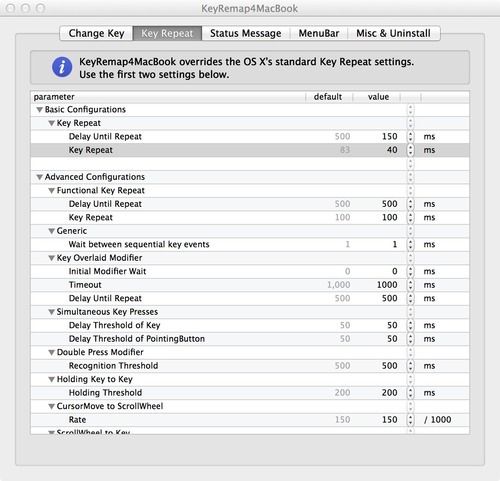Image resolution: width=500 pixels, height=481 pixels.
Task: Select 'Initial Modifier Wait' row
Action: (x=250, y=271)
